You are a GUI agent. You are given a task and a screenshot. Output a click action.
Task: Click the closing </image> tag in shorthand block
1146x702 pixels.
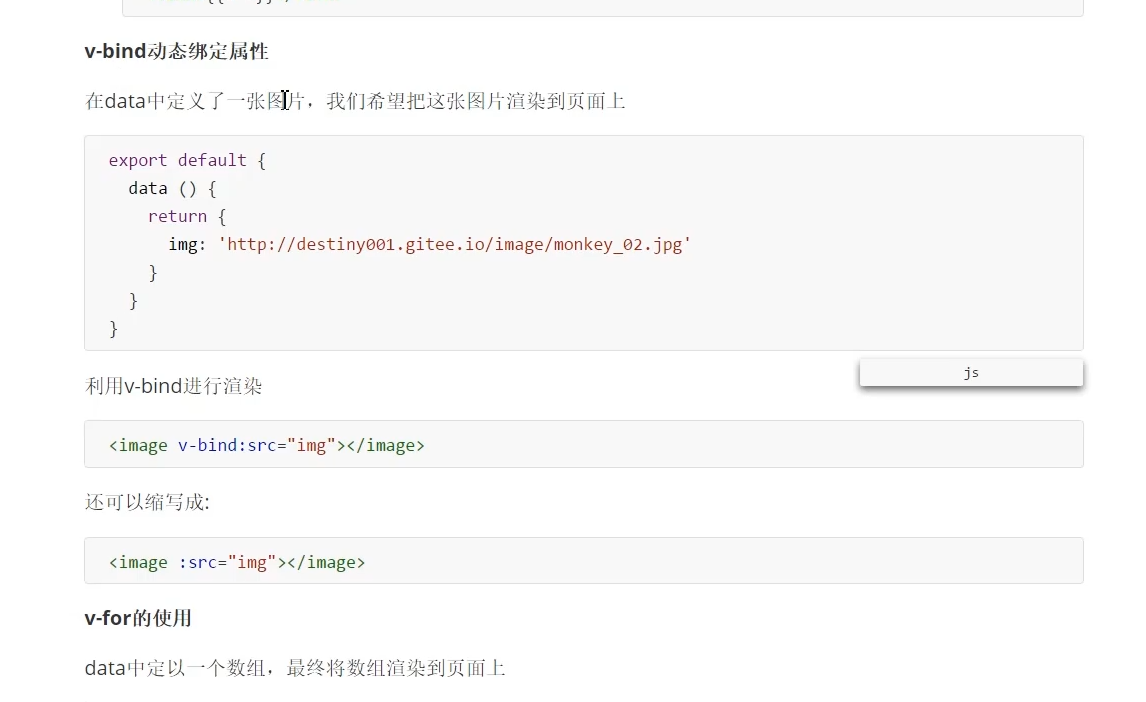coord(326,562)
